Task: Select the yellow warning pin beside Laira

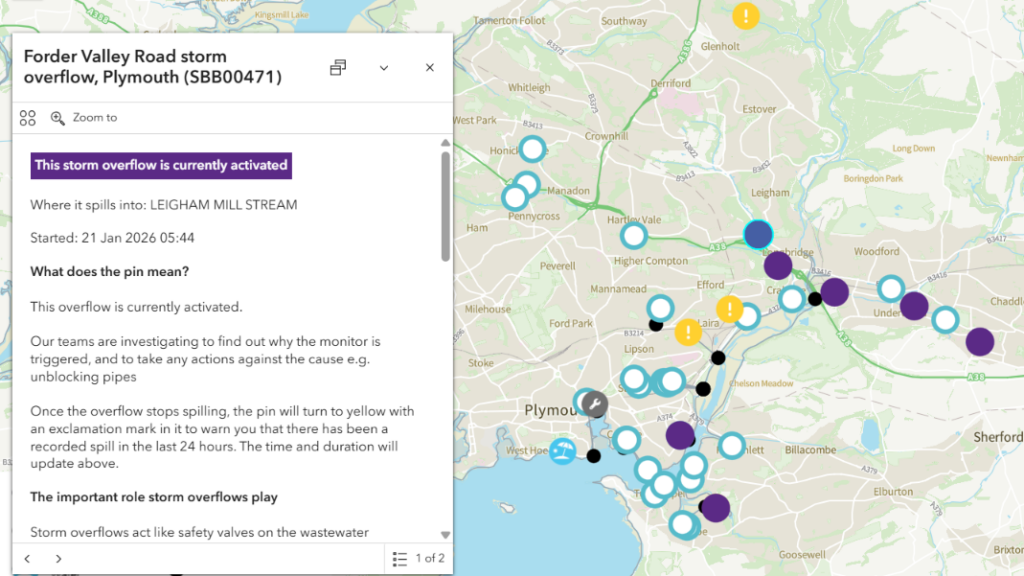Action: [x=688, y=332]
